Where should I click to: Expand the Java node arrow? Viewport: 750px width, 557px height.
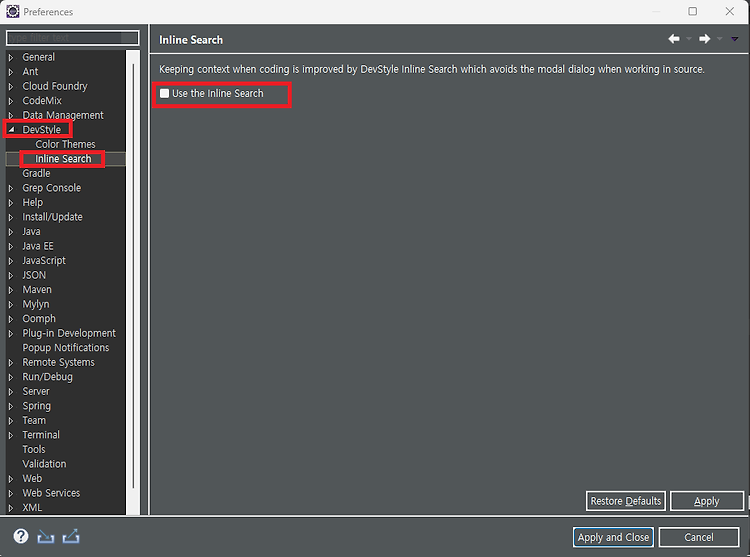pos(11,232)
